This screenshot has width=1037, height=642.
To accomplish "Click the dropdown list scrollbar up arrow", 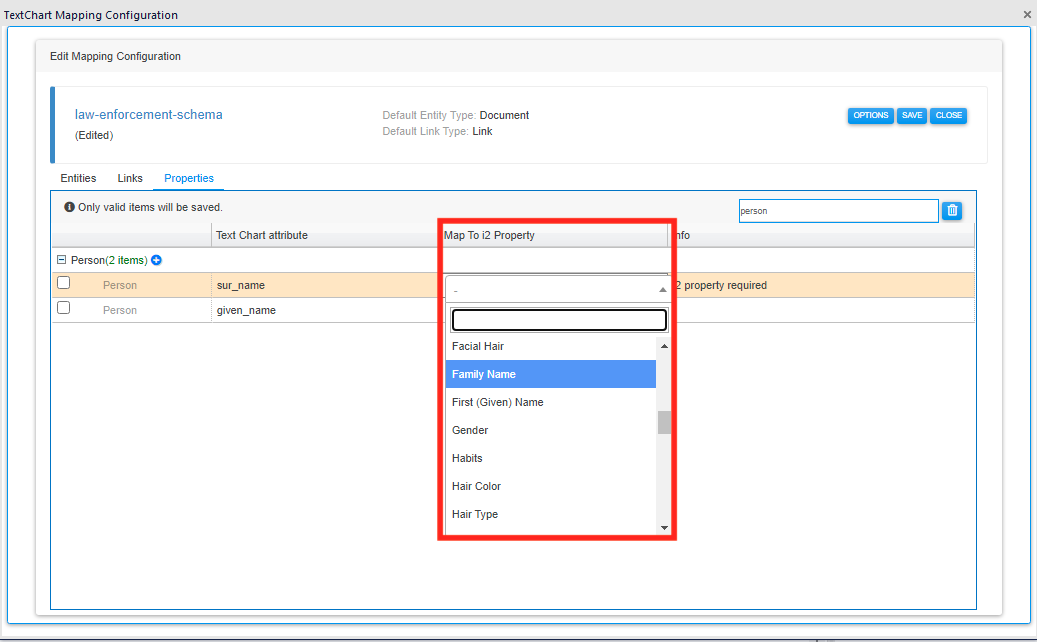I will point(664,346).
